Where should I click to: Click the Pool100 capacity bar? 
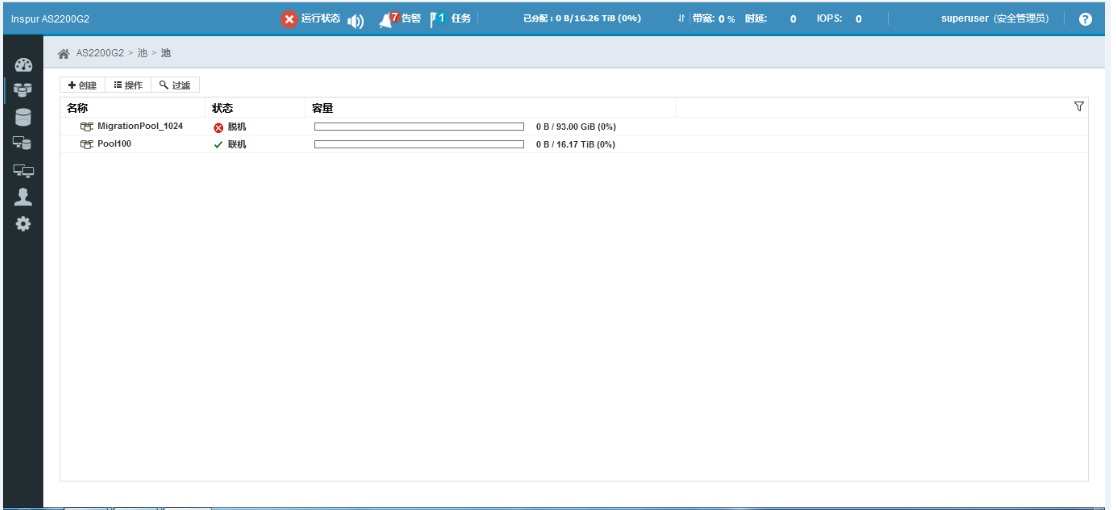[x=419, y=144]
